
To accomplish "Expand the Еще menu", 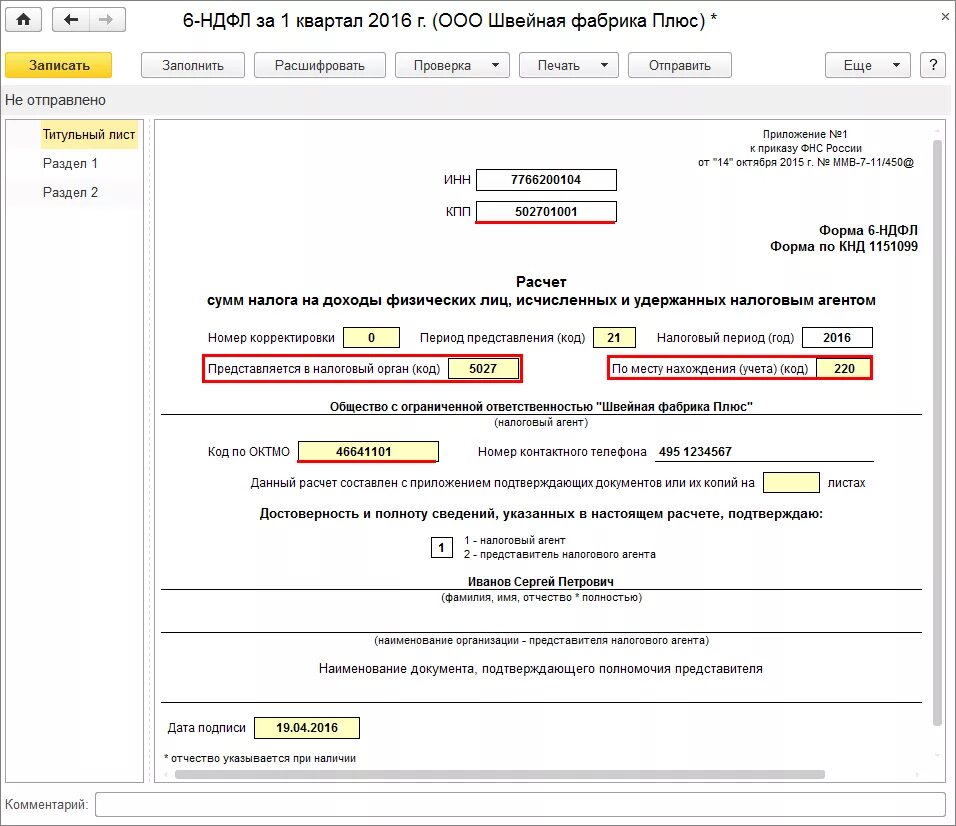I will pos(868,65).
